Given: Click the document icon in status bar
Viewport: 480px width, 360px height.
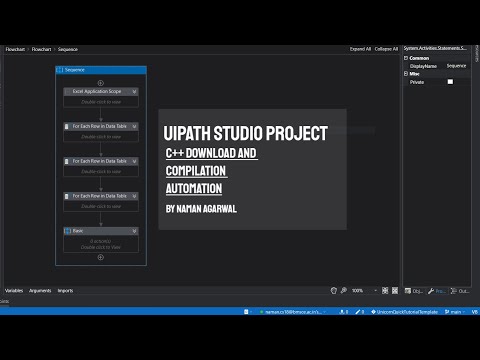Looking at the screenshot, I should click(246, 312).
